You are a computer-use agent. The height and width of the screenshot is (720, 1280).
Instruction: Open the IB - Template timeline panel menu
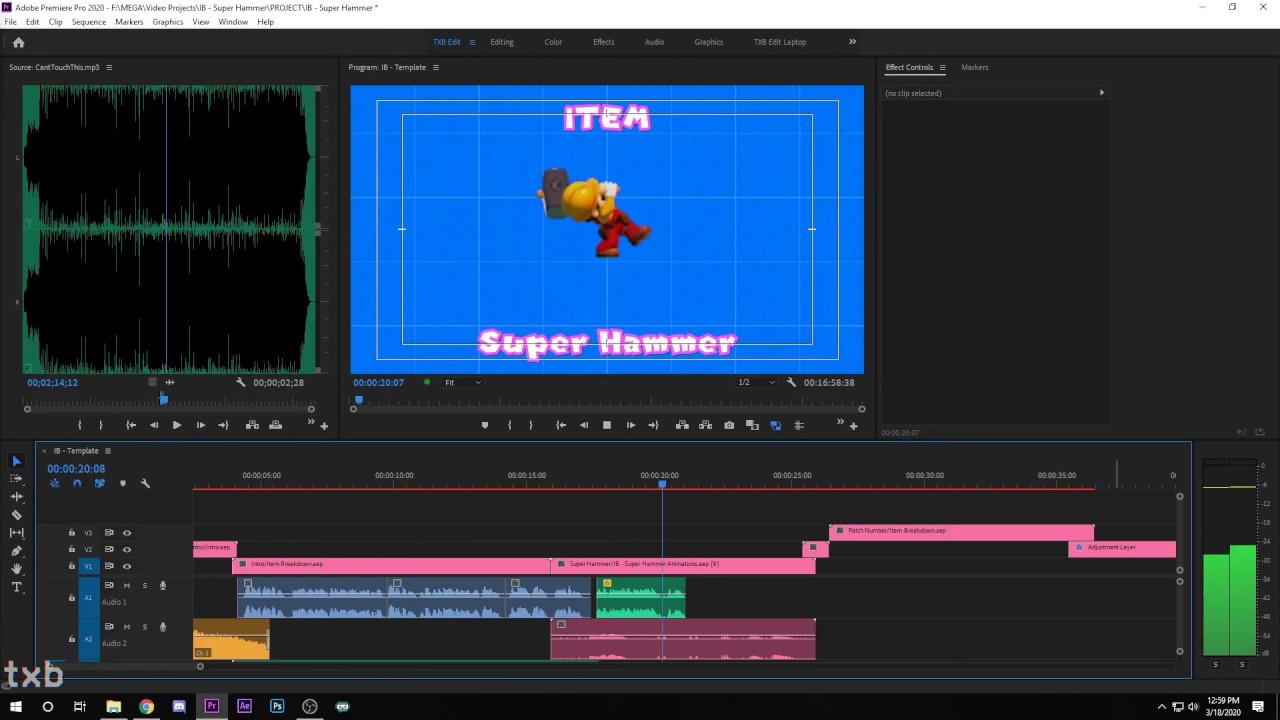point(108,451)
